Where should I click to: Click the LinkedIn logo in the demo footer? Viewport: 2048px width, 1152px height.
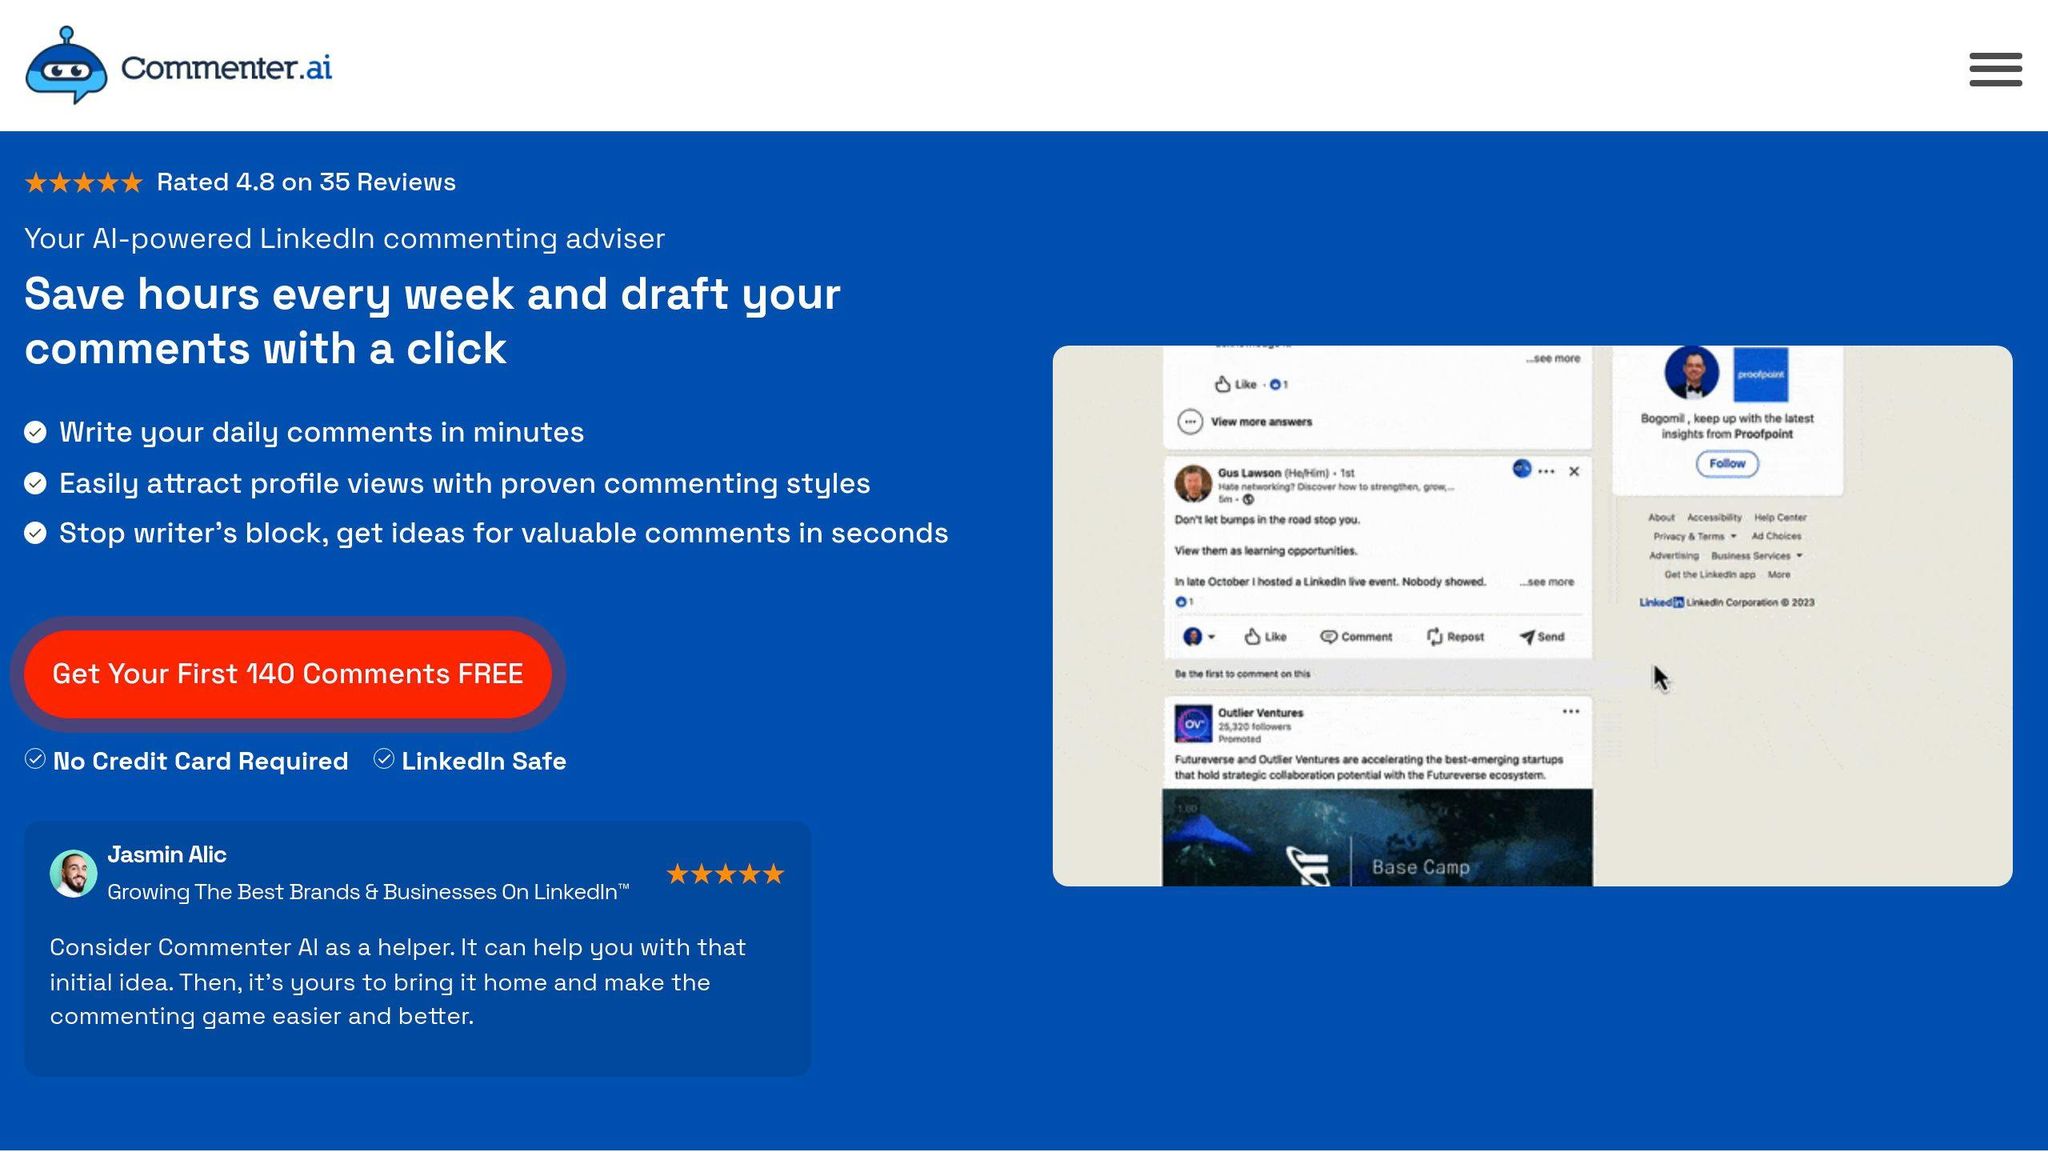tap(1662, 603)
